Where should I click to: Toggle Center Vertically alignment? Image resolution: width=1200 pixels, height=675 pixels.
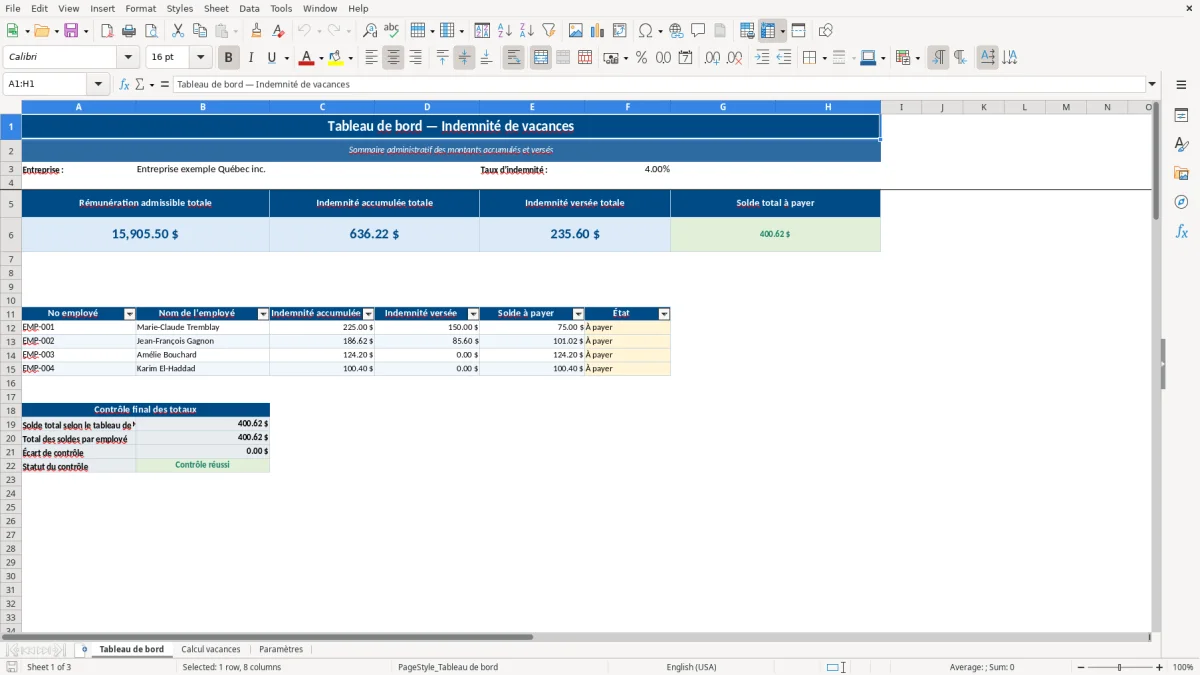pyautogui.click(x=464, y=58)
